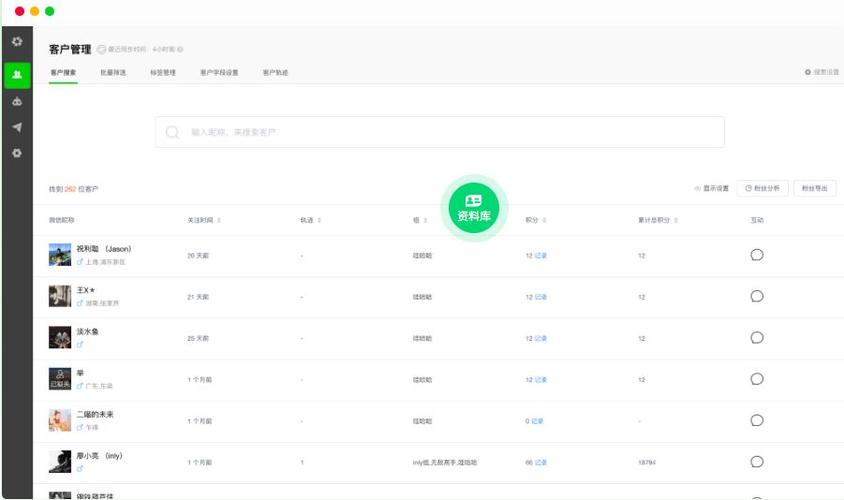Open chat bubble for 祝利聪 (Jason) row

757,255
